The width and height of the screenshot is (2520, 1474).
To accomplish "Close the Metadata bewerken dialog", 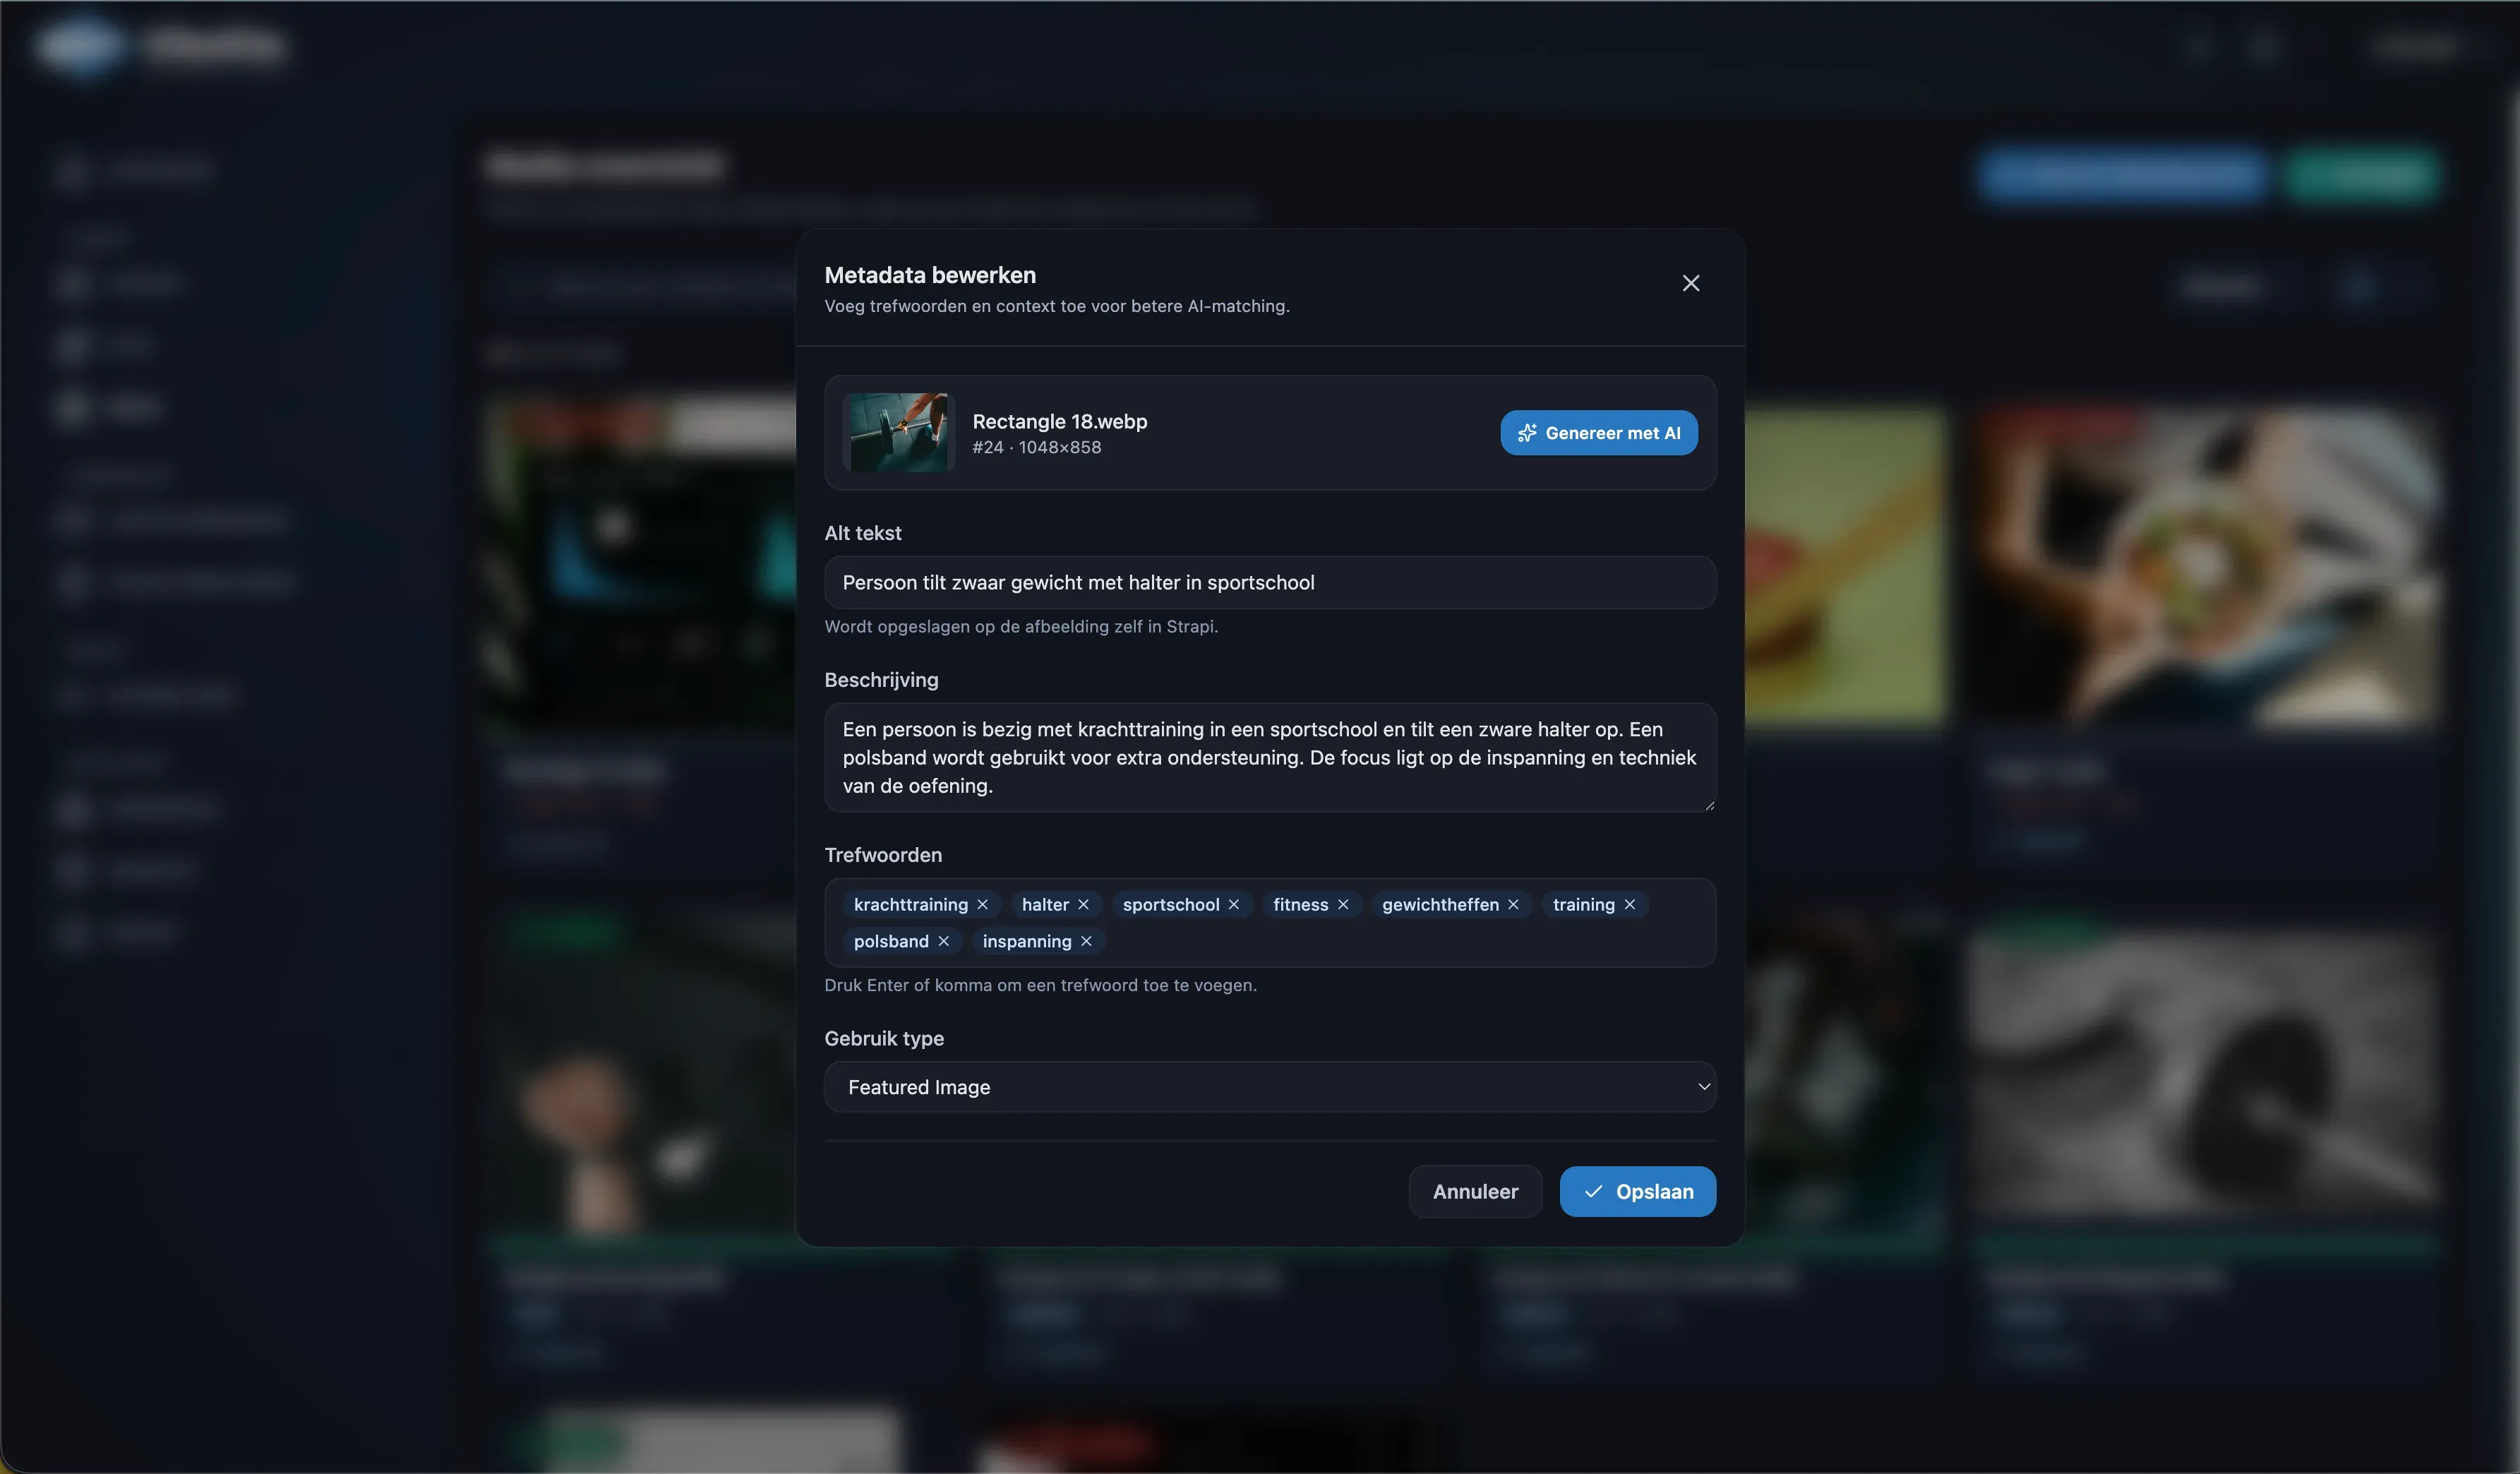I will point(1690,284).
